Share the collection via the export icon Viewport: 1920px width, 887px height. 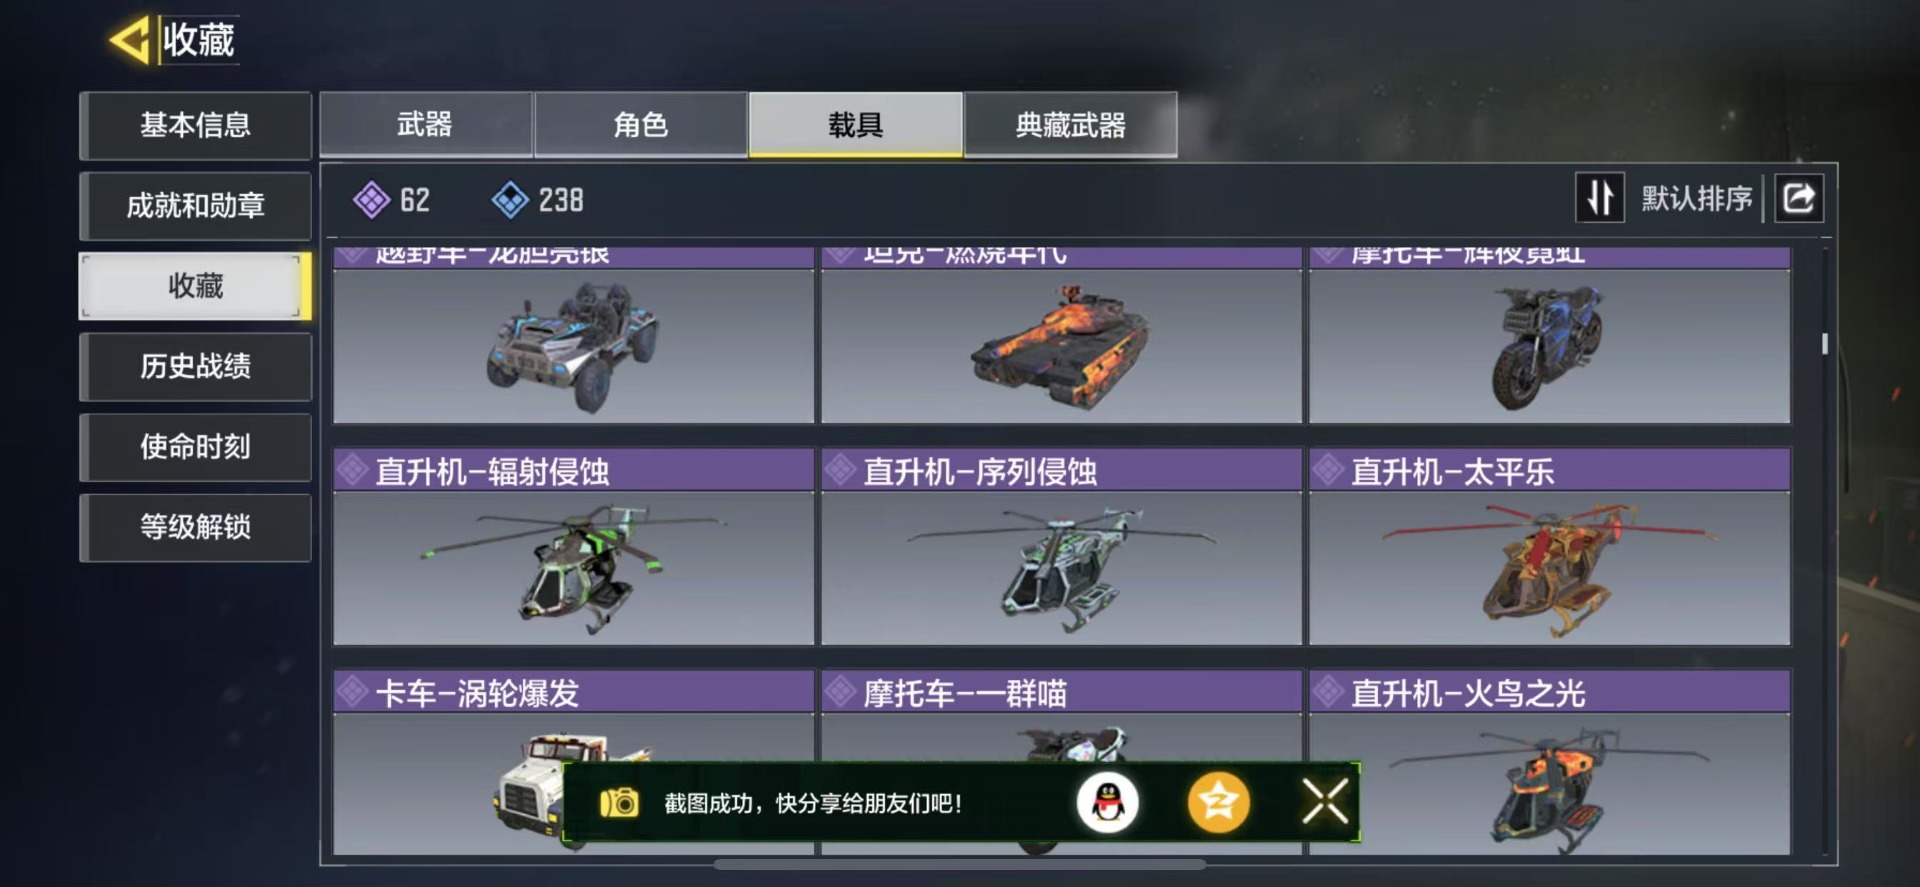(x=1798, y=198)
